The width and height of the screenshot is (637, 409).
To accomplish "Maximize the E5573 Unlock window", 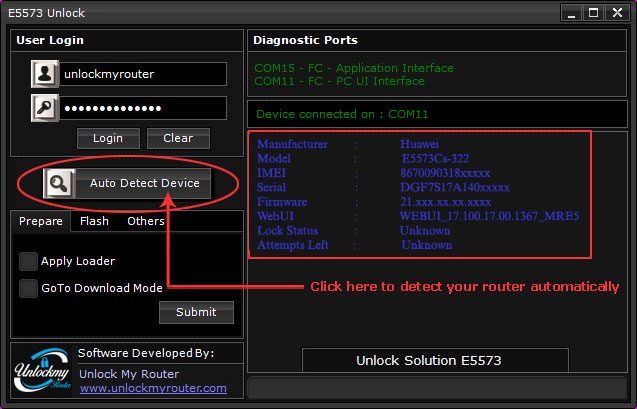I will (x=593, y=13).
